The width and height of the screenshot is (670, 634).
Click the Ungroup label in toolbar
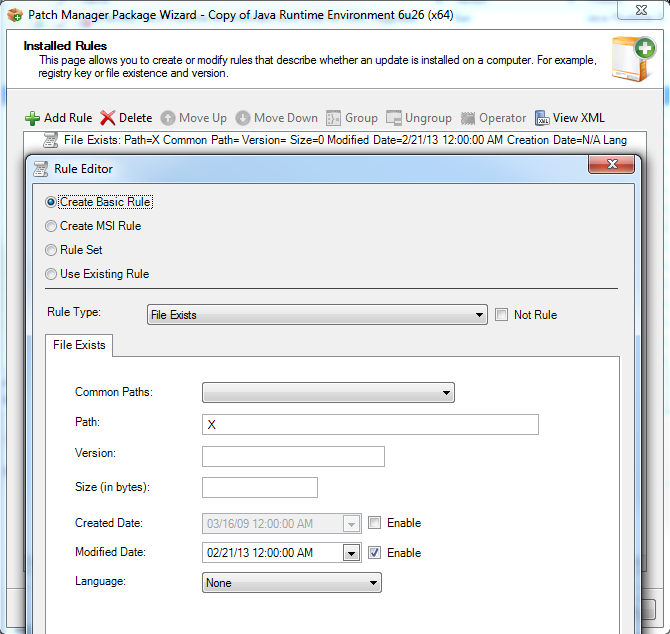pos(428,118)
